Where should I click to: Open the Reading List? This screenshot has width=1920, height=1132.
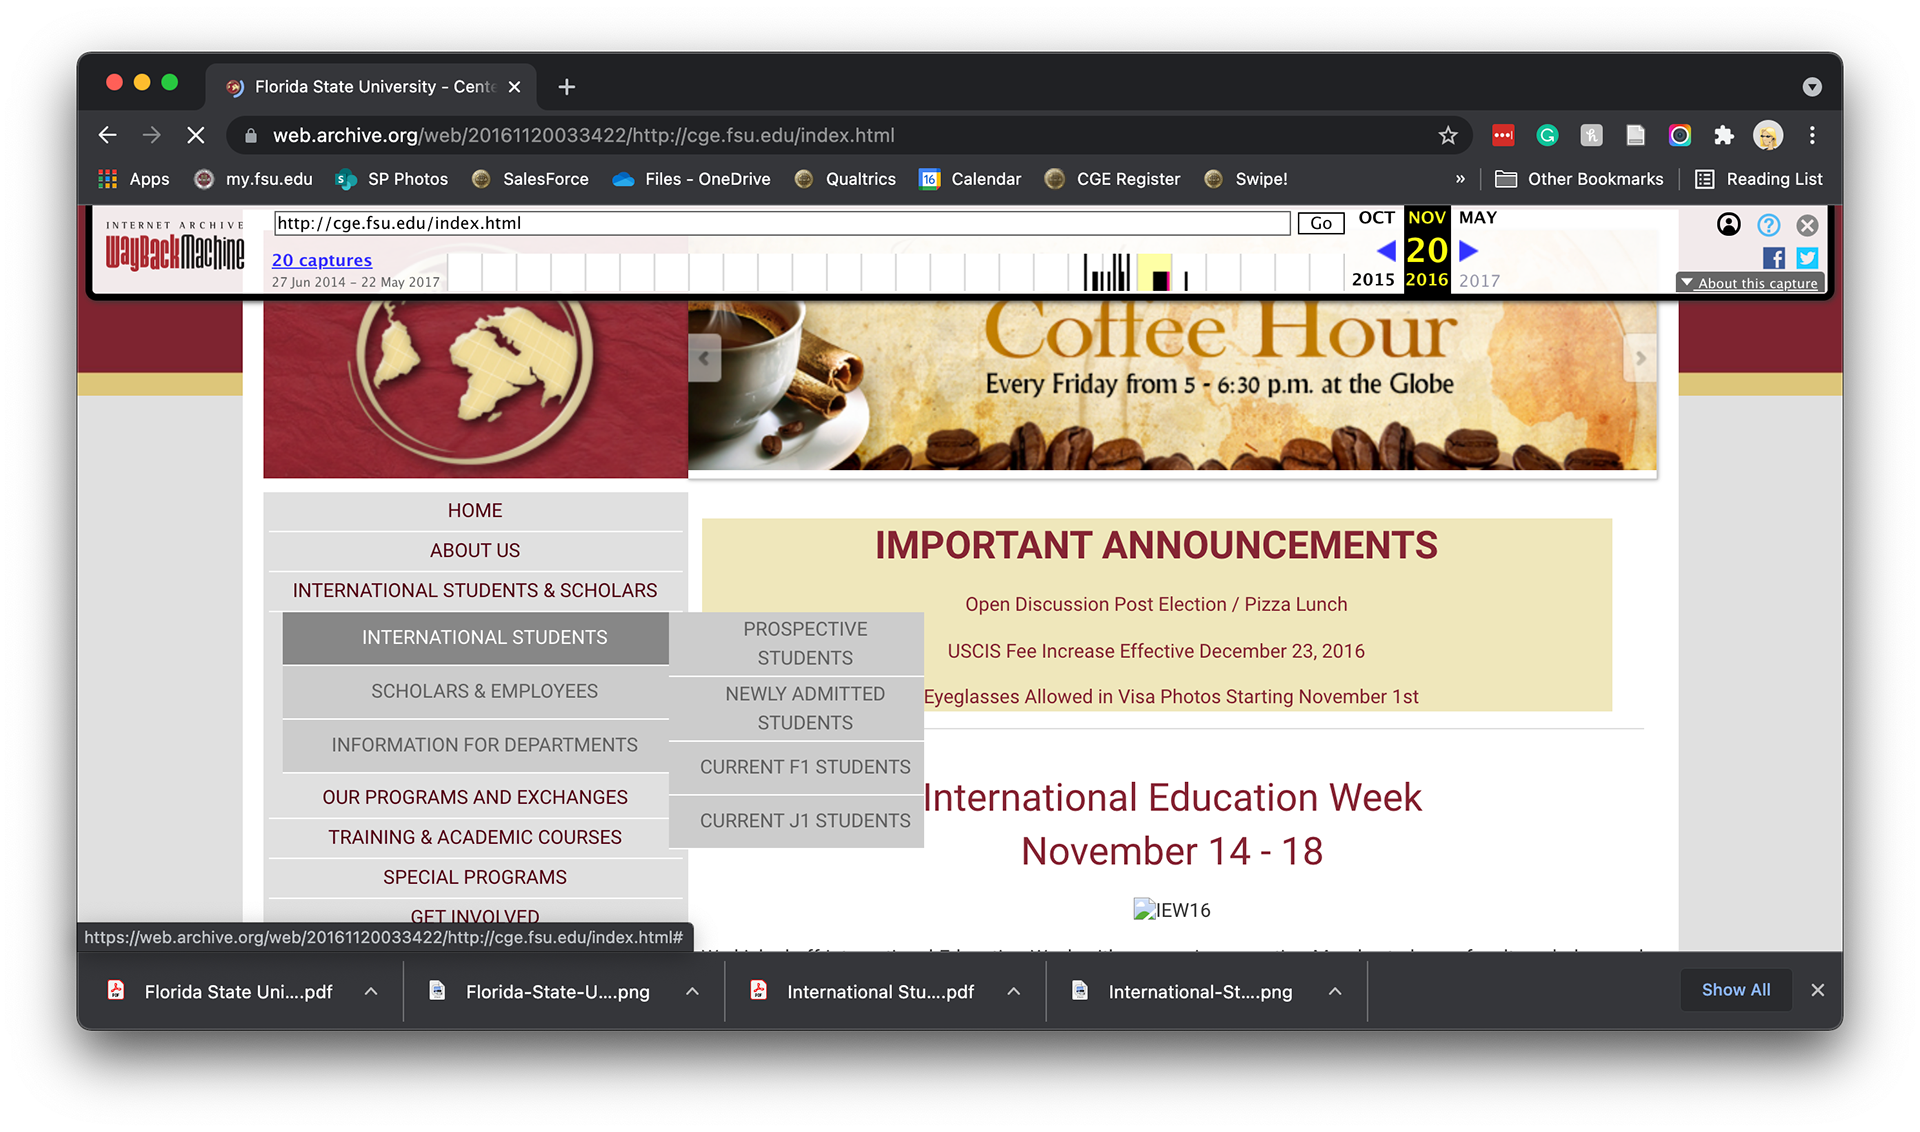1759,179
